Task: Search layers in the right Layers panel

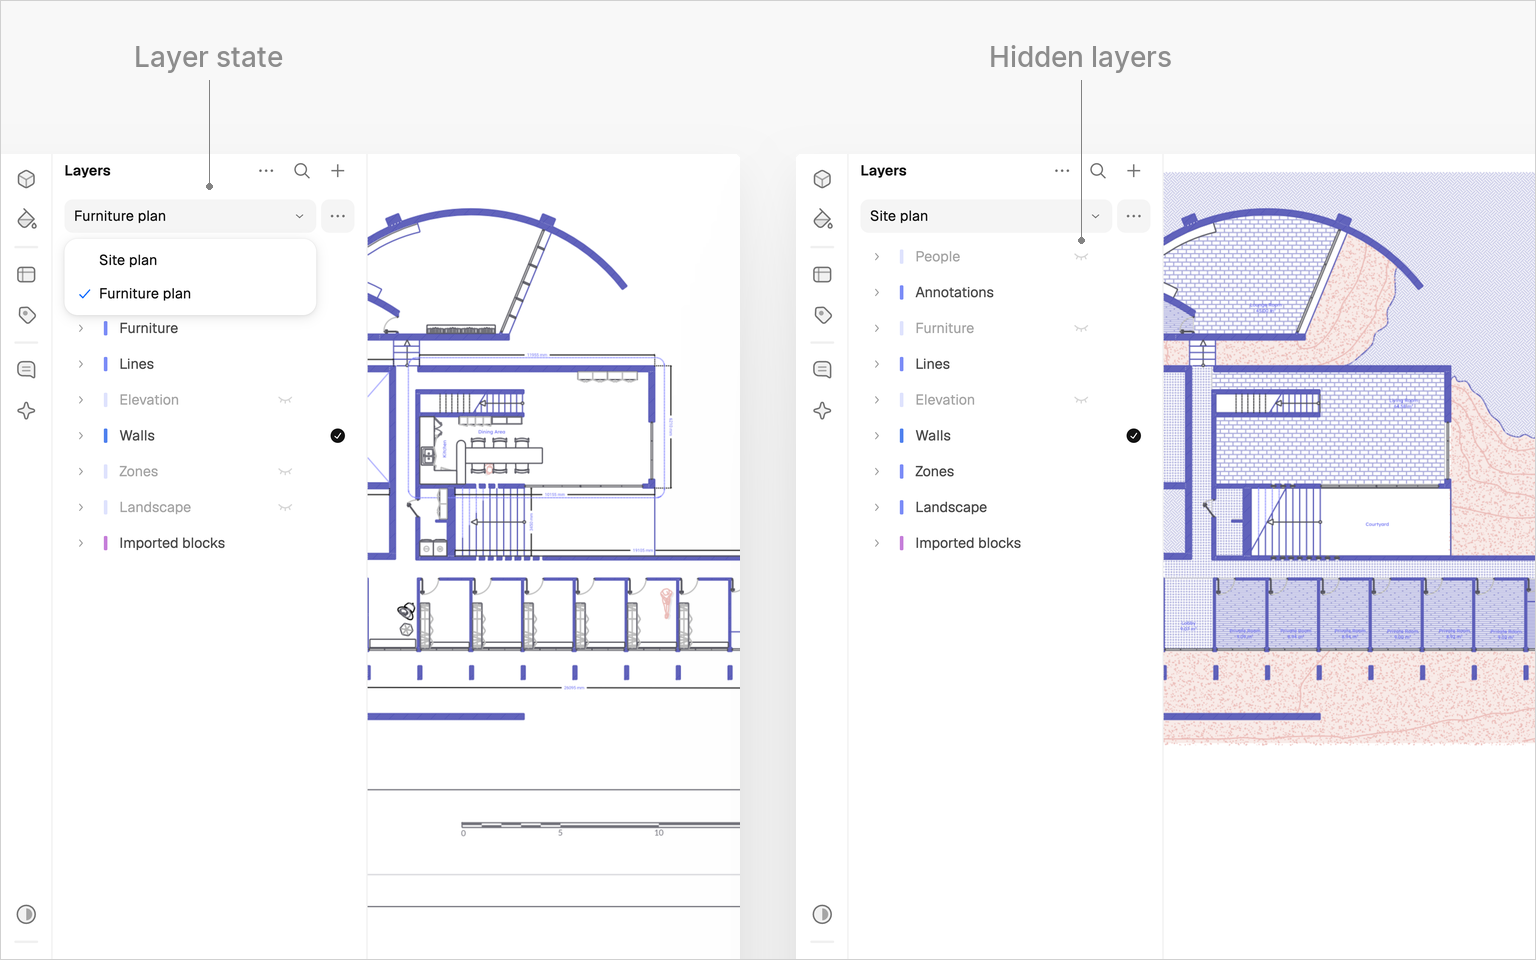Action: tap(1098, 171)
